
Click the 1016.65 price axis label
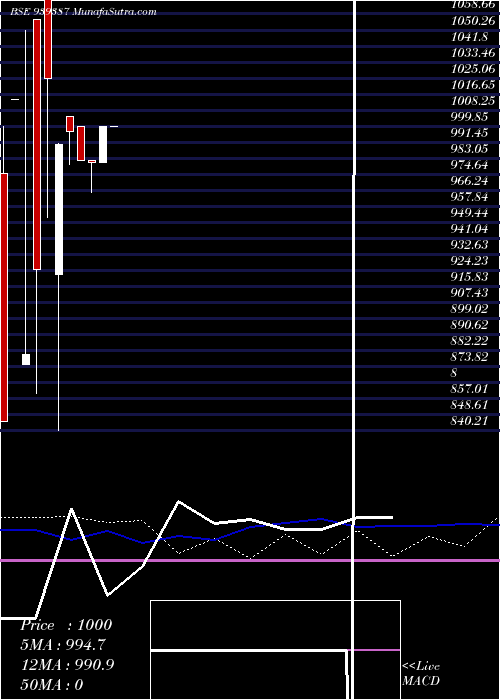click(473, 85)
